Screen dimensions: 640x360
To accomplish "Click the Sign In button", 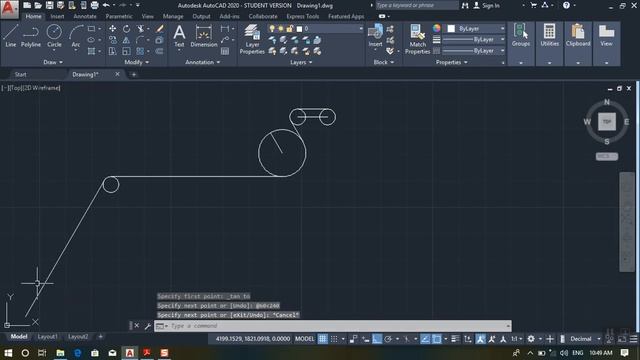I will click(x=486, y=5).
